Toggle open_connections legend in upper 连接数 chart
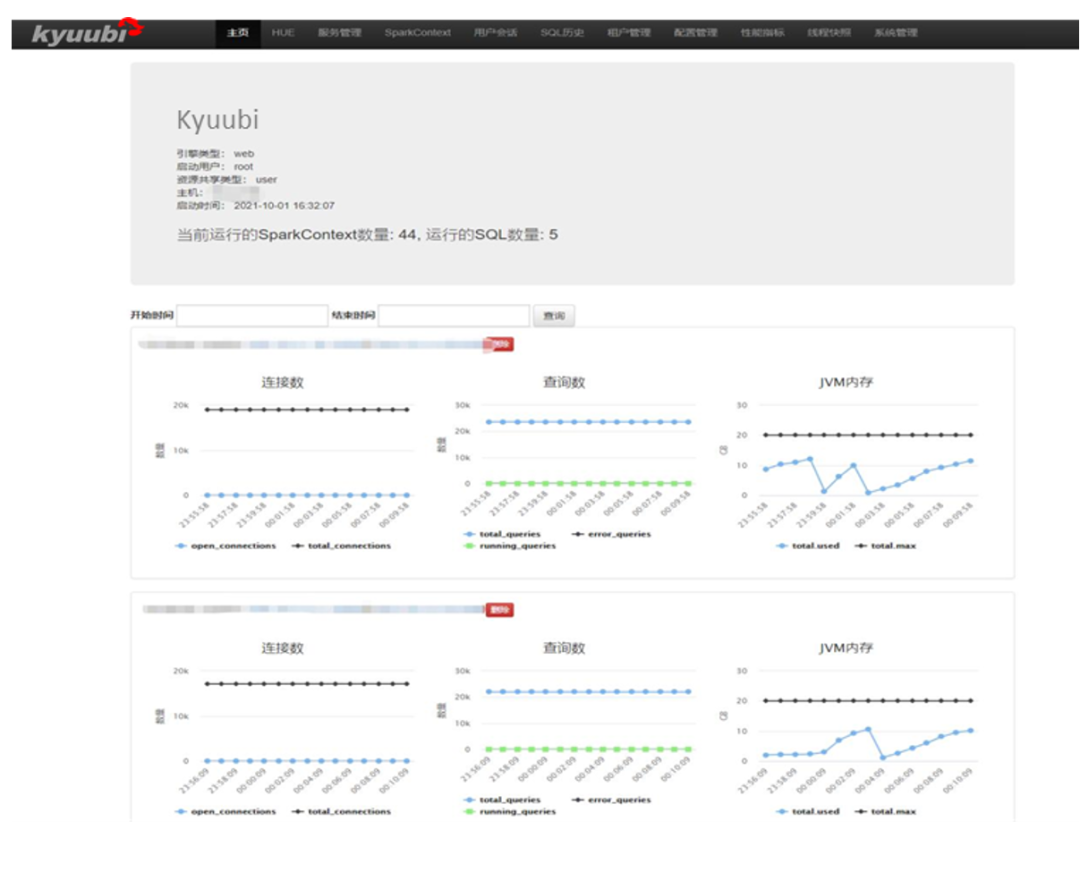The image size is (1080, 872). click(226, 546)
